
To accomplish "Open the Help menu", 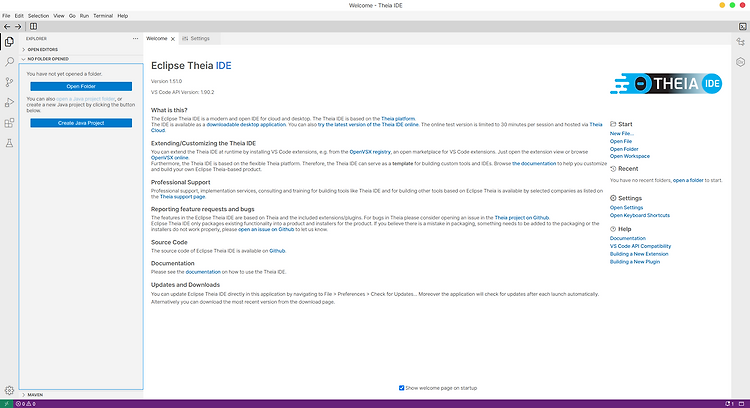I will 122,16.
